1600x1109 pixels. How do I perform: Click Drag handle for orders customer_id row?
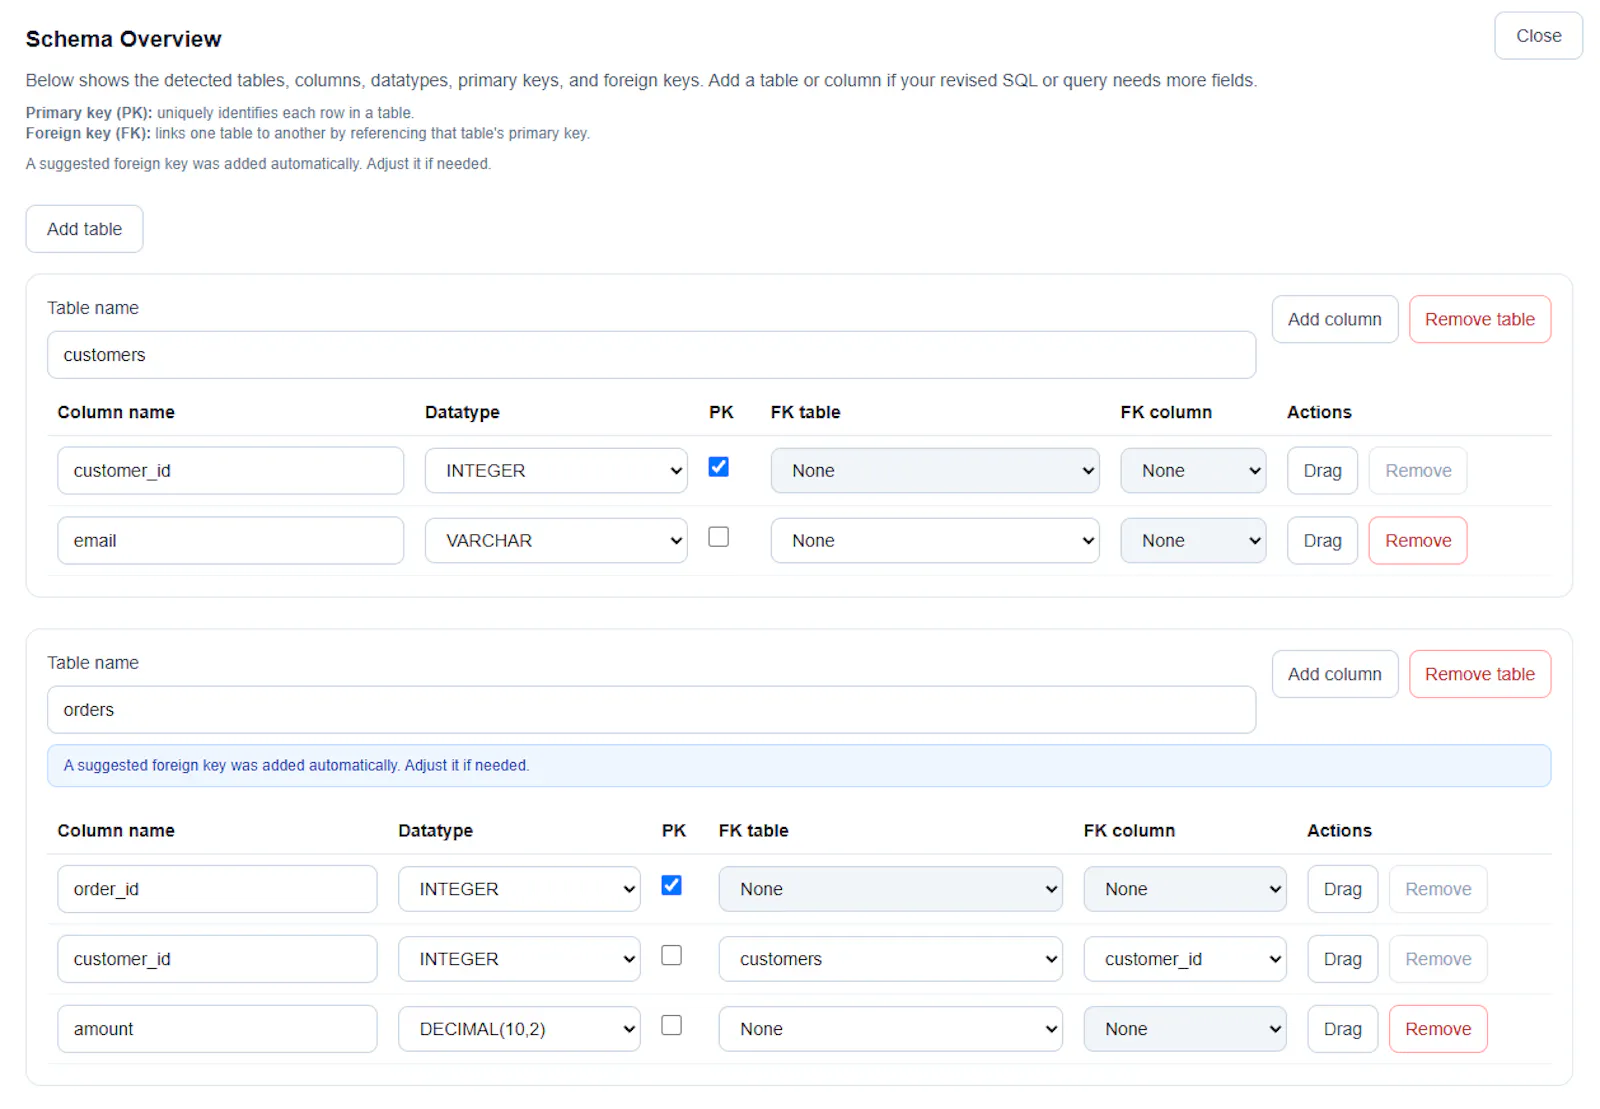(1342, 959)
